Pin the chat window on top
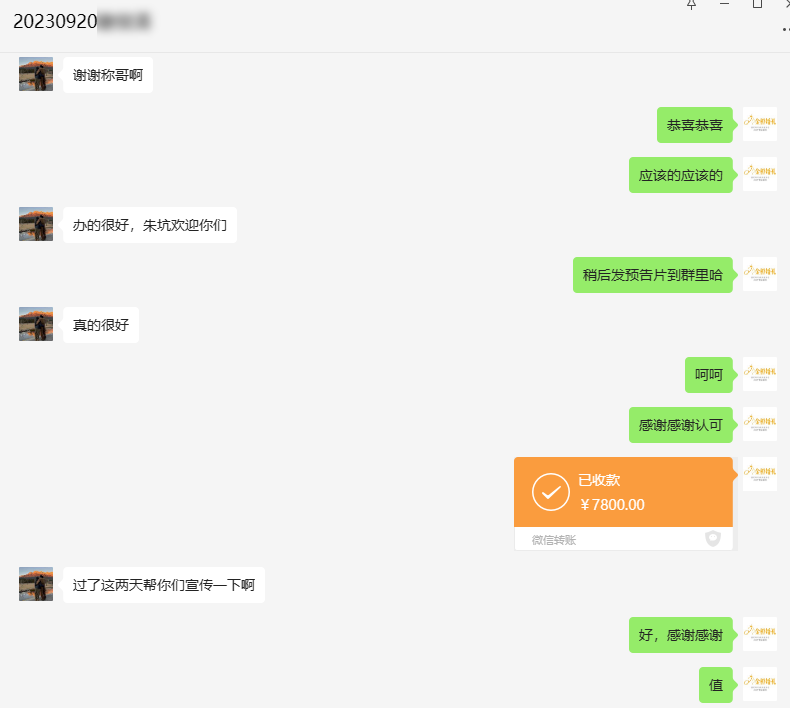The width and height of the screenshot is (790, 708). [x=692, y=4]
